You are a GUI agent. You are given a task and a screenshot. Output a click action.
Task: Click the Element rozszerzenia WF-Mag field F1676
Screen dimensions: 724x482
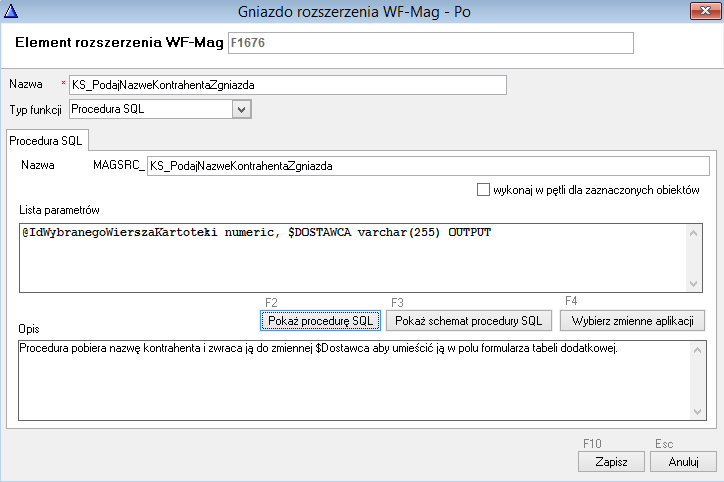point(430,43)
